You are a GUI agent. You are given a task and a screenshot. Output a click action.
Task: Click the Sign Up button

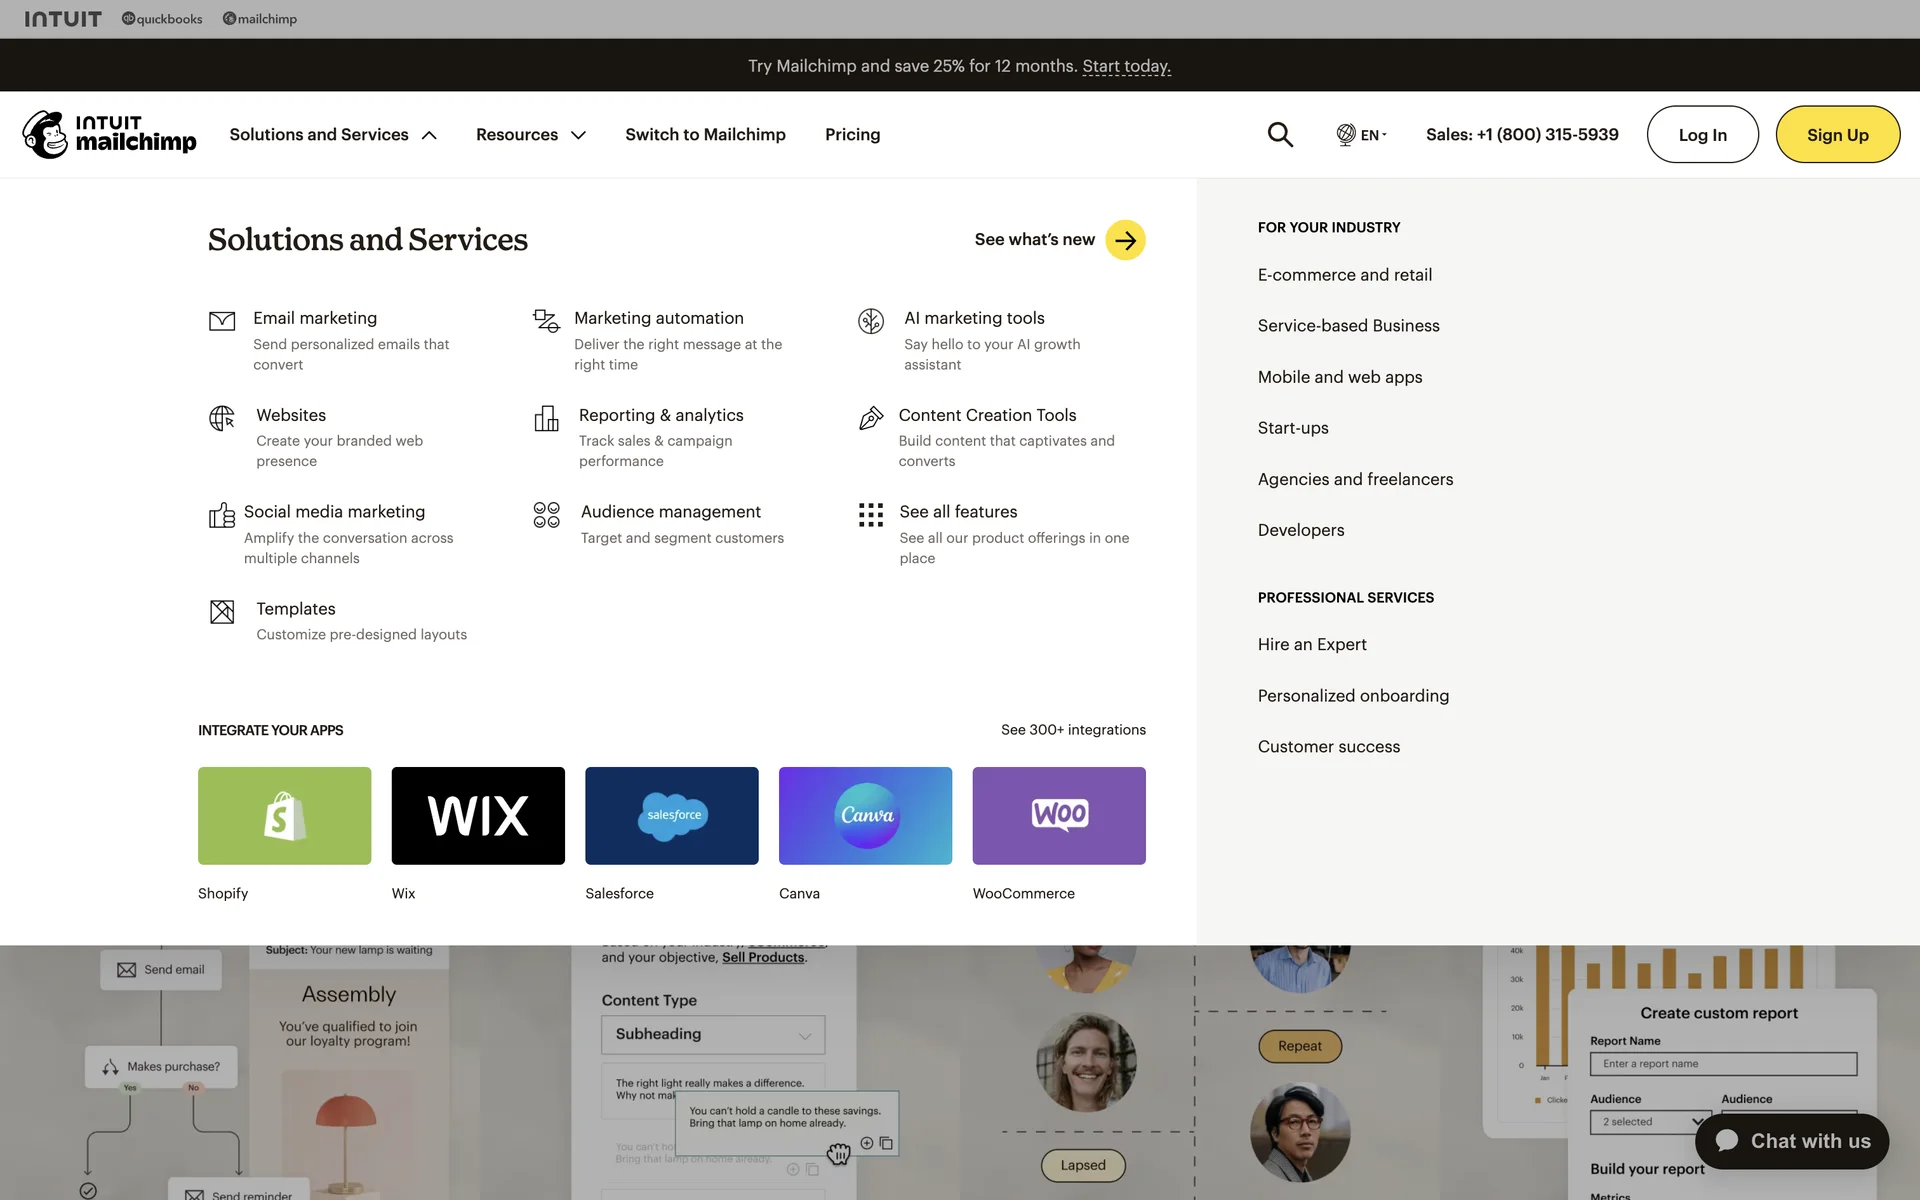(1837, 135)
